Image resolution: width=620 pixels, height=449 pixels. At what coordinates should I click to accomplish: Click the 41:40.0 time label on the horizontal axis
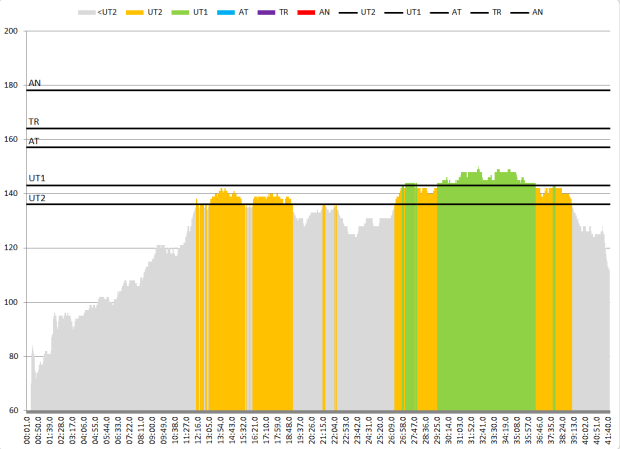click(609, 430)
